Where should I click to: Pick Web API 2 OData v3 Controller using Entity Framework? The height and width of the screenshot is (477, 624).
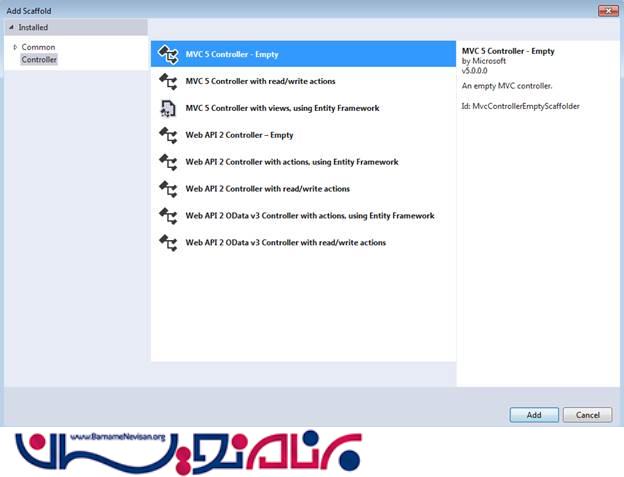click(303, 216)
